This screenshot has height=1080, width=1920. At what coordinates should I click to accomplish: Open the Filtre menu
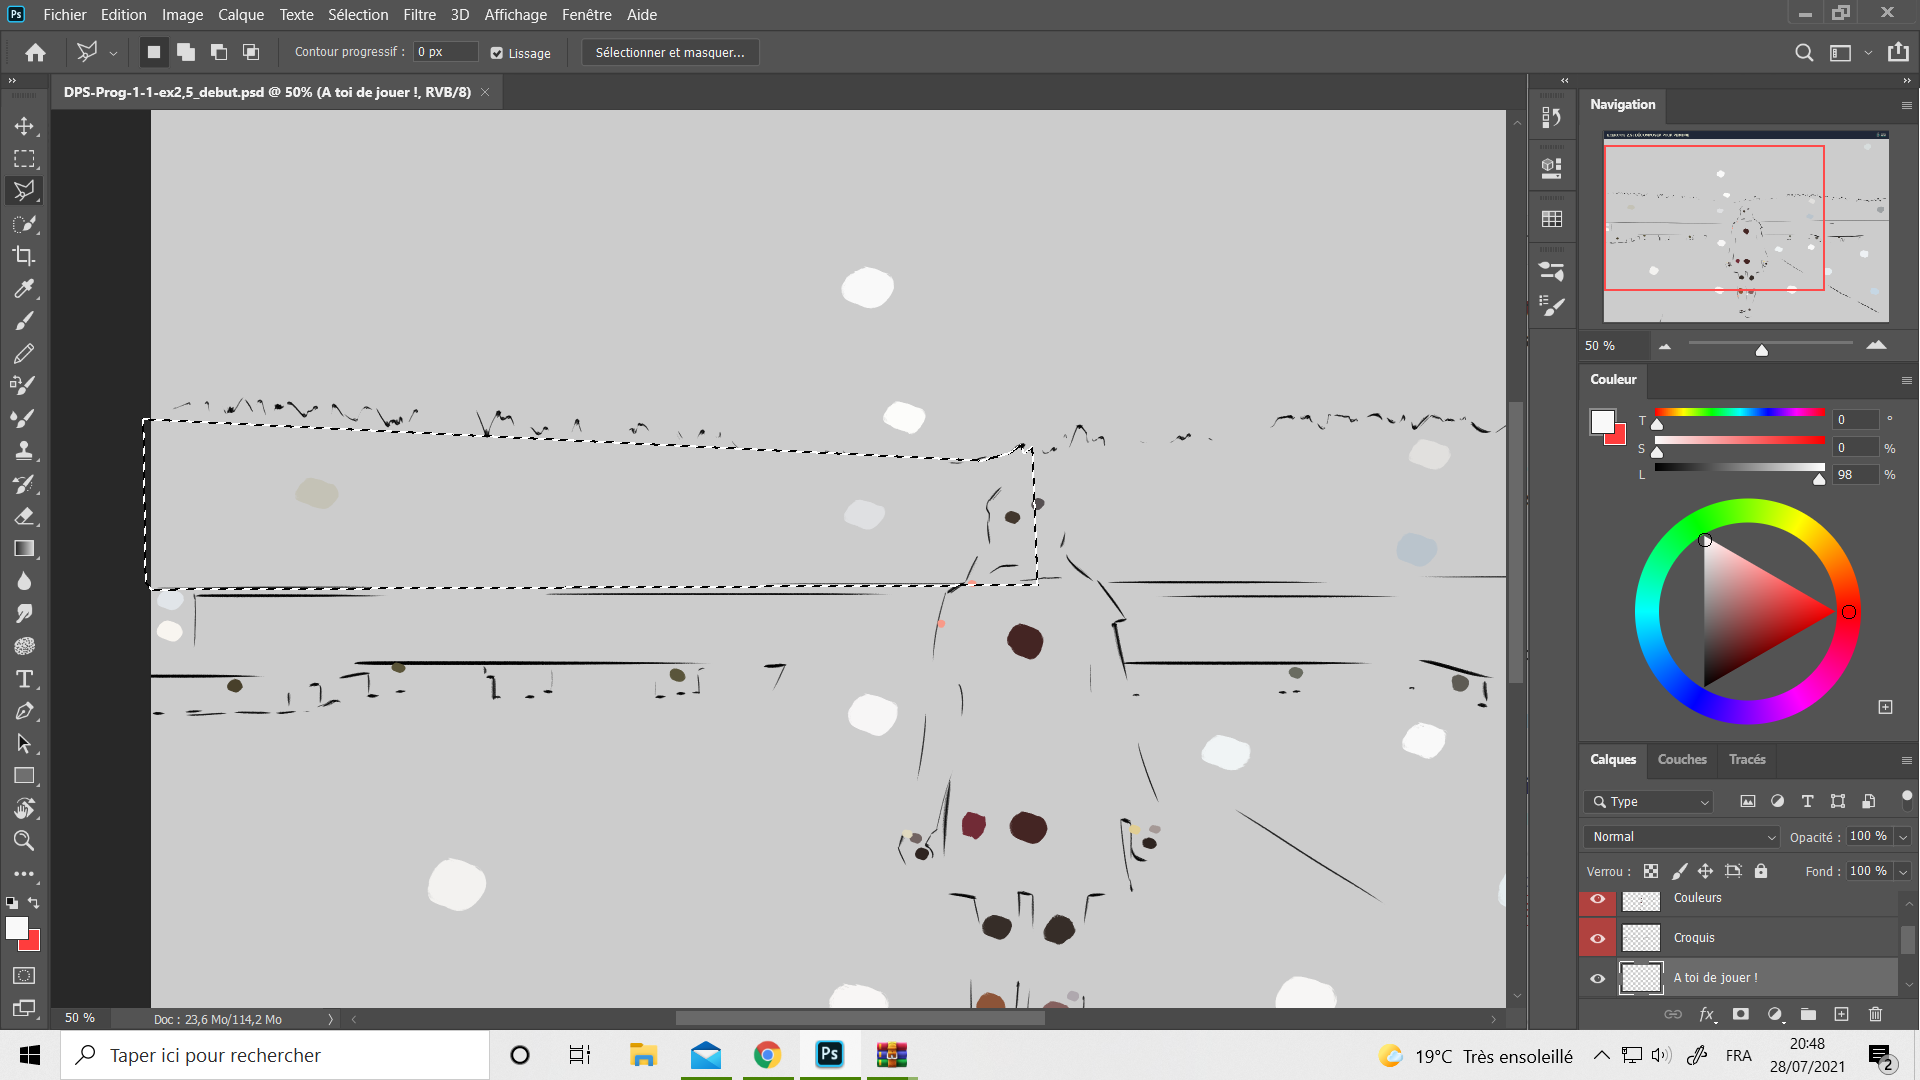pyautogui.click(x=419, y=15)
